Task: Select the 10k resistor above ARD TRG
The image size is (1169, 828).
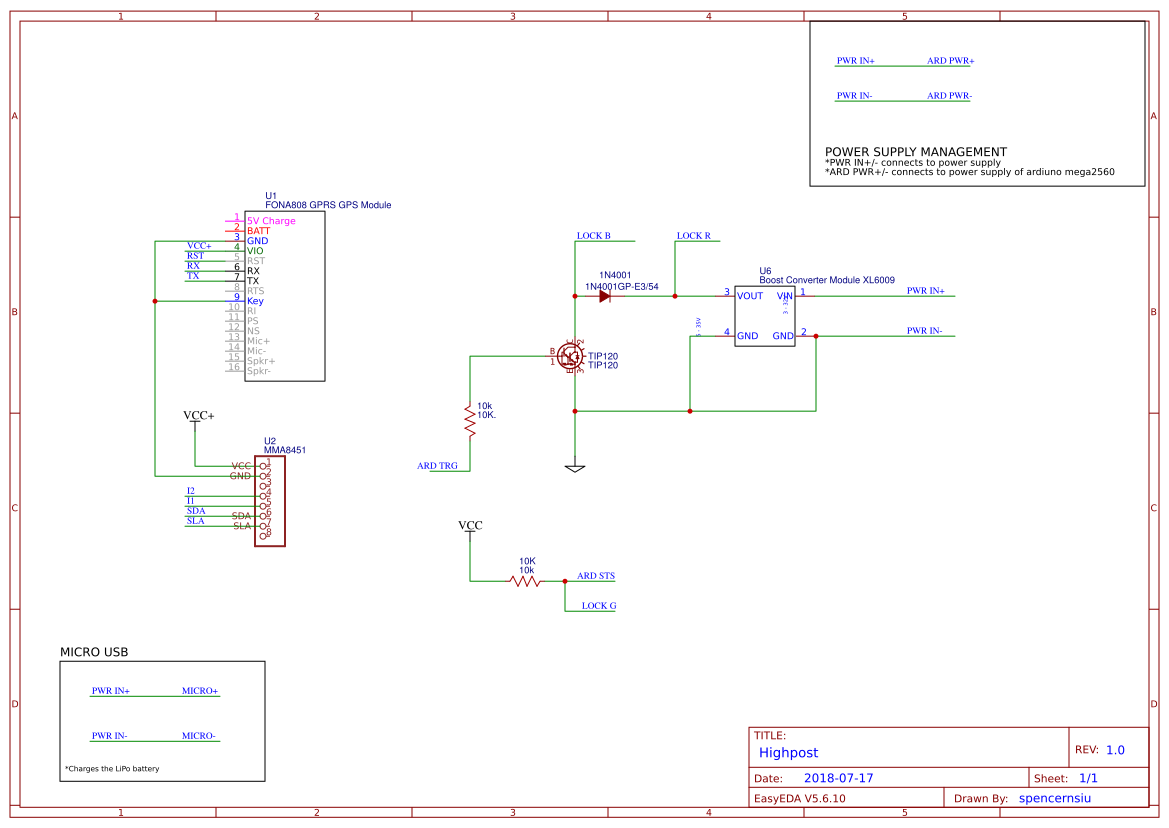Action: tap(468, 419)
